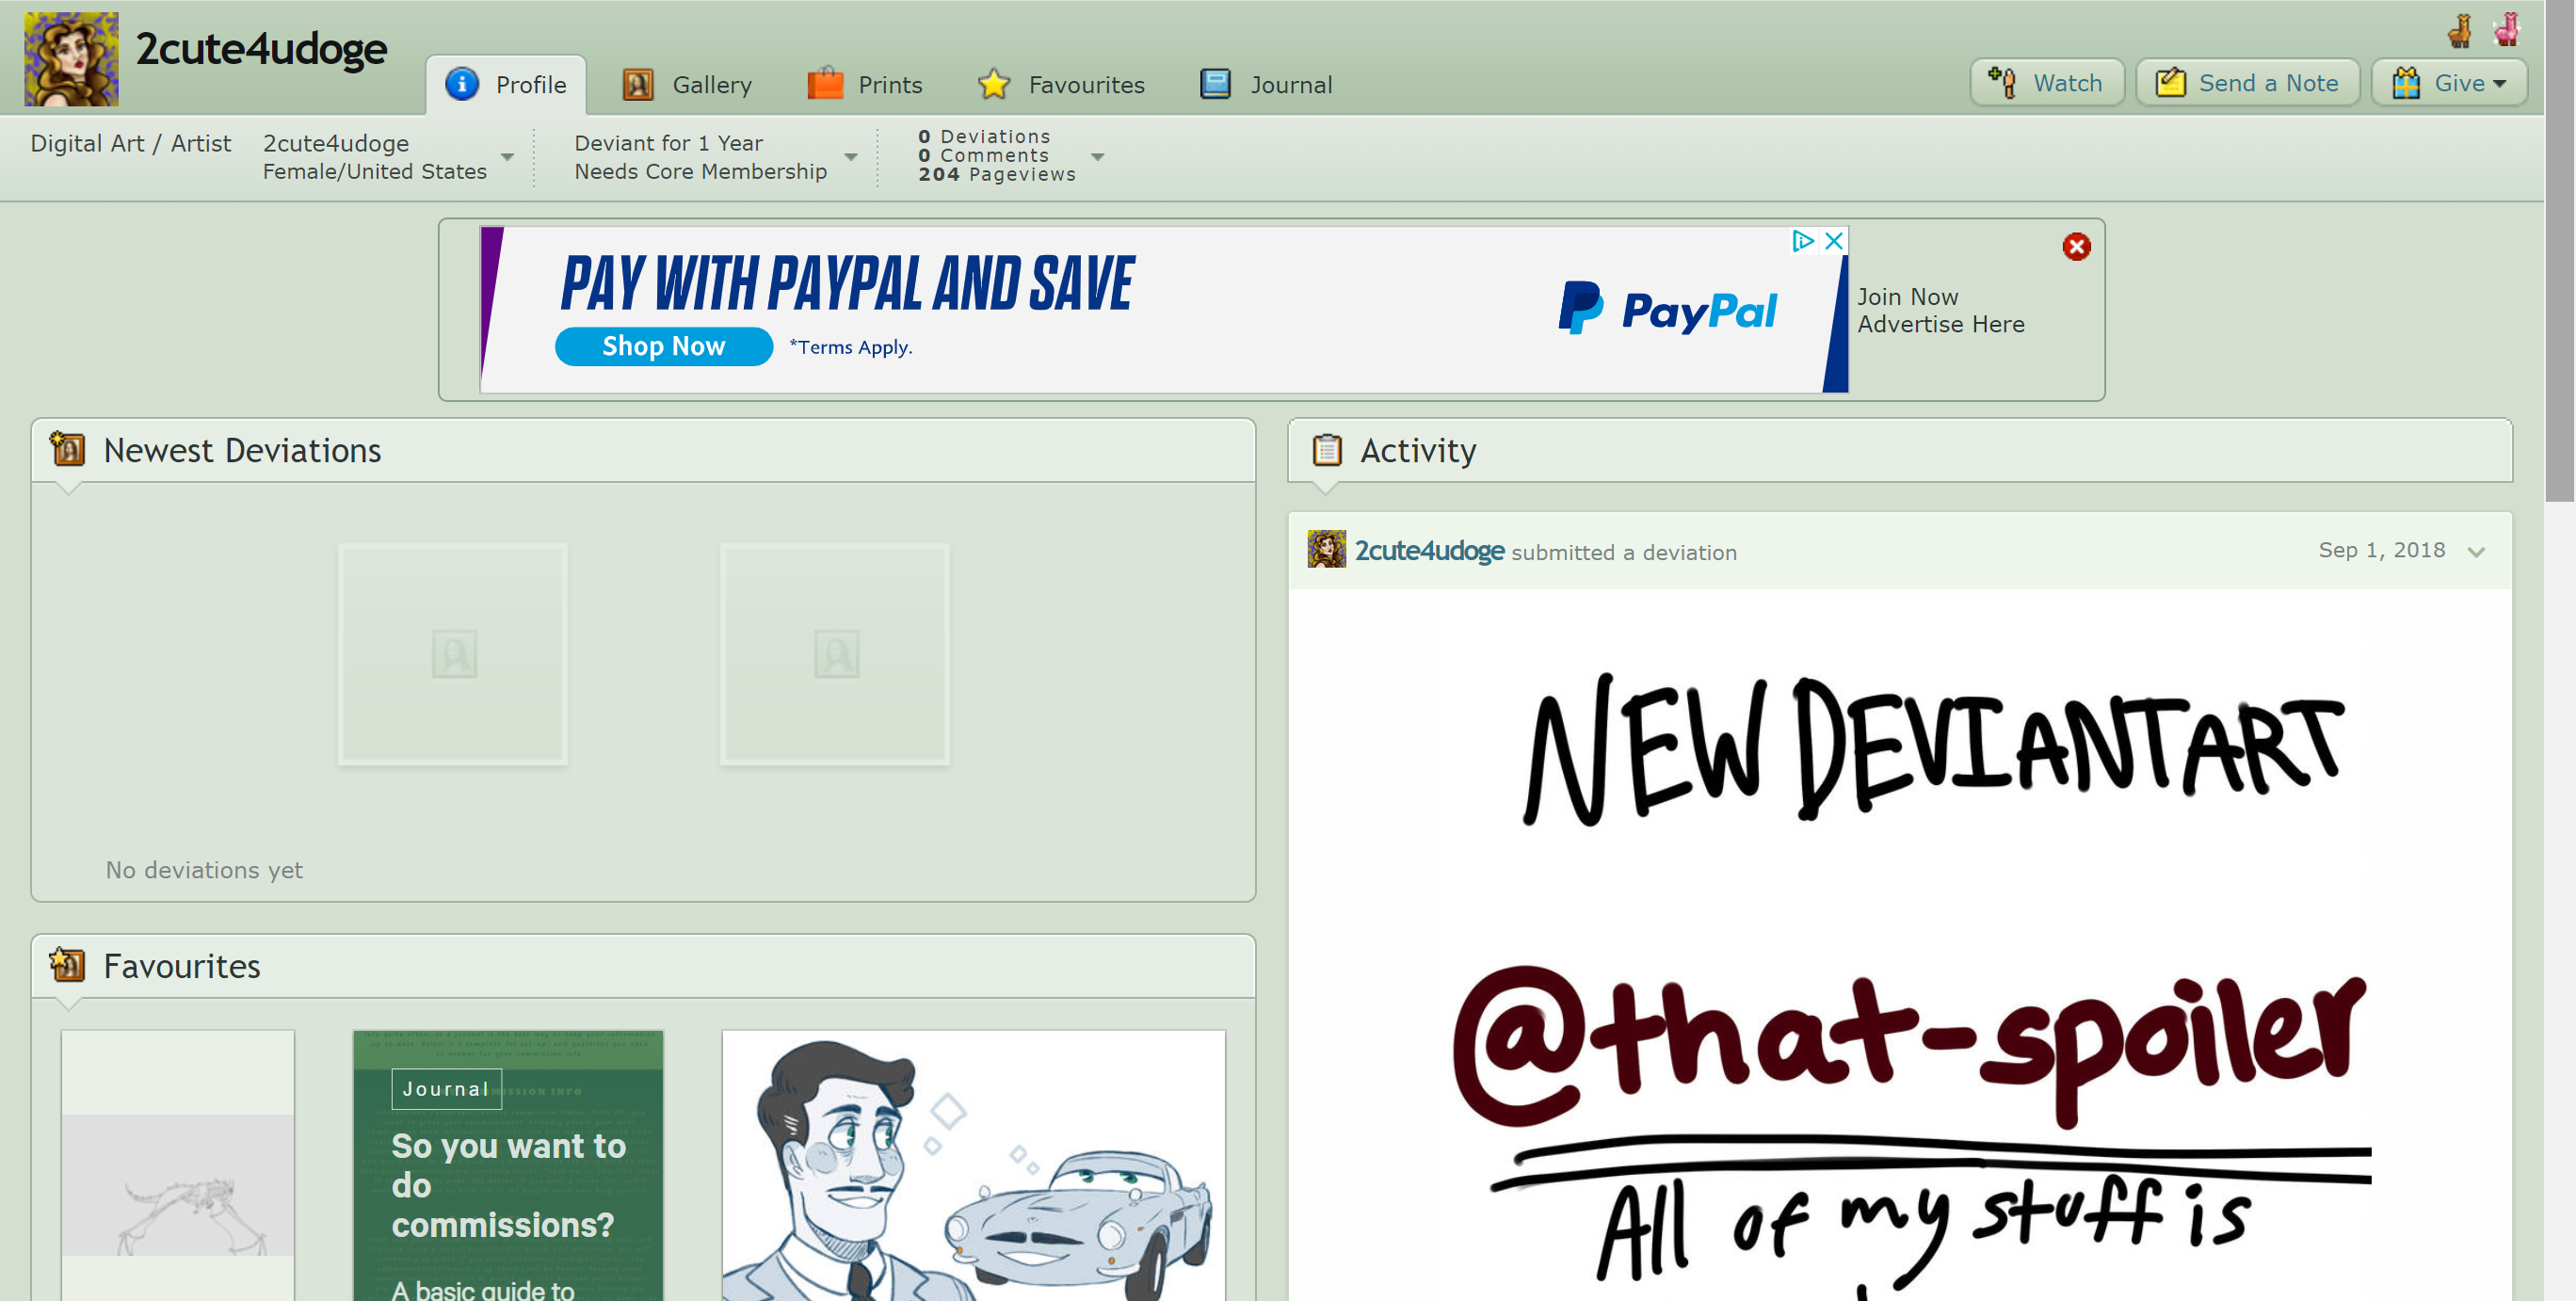Screen dimensions: 2576x1301
Task: Expand the Female/United States details arrow
Action: point(508,157)
